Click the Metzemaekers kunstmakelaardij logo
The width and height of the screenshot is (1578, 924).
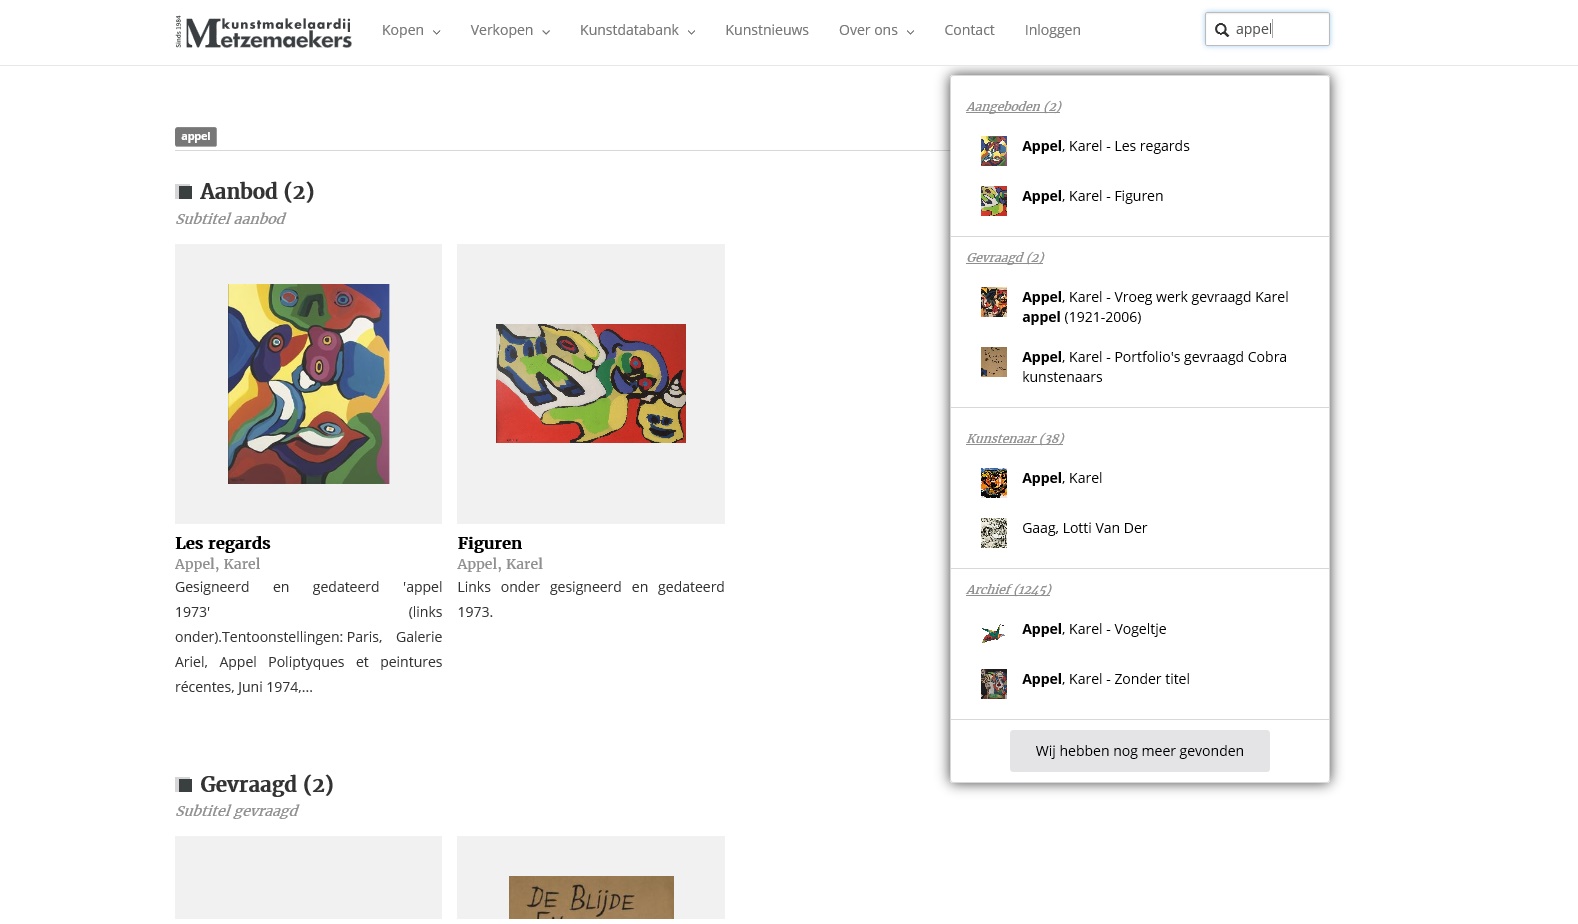[264, 32]
